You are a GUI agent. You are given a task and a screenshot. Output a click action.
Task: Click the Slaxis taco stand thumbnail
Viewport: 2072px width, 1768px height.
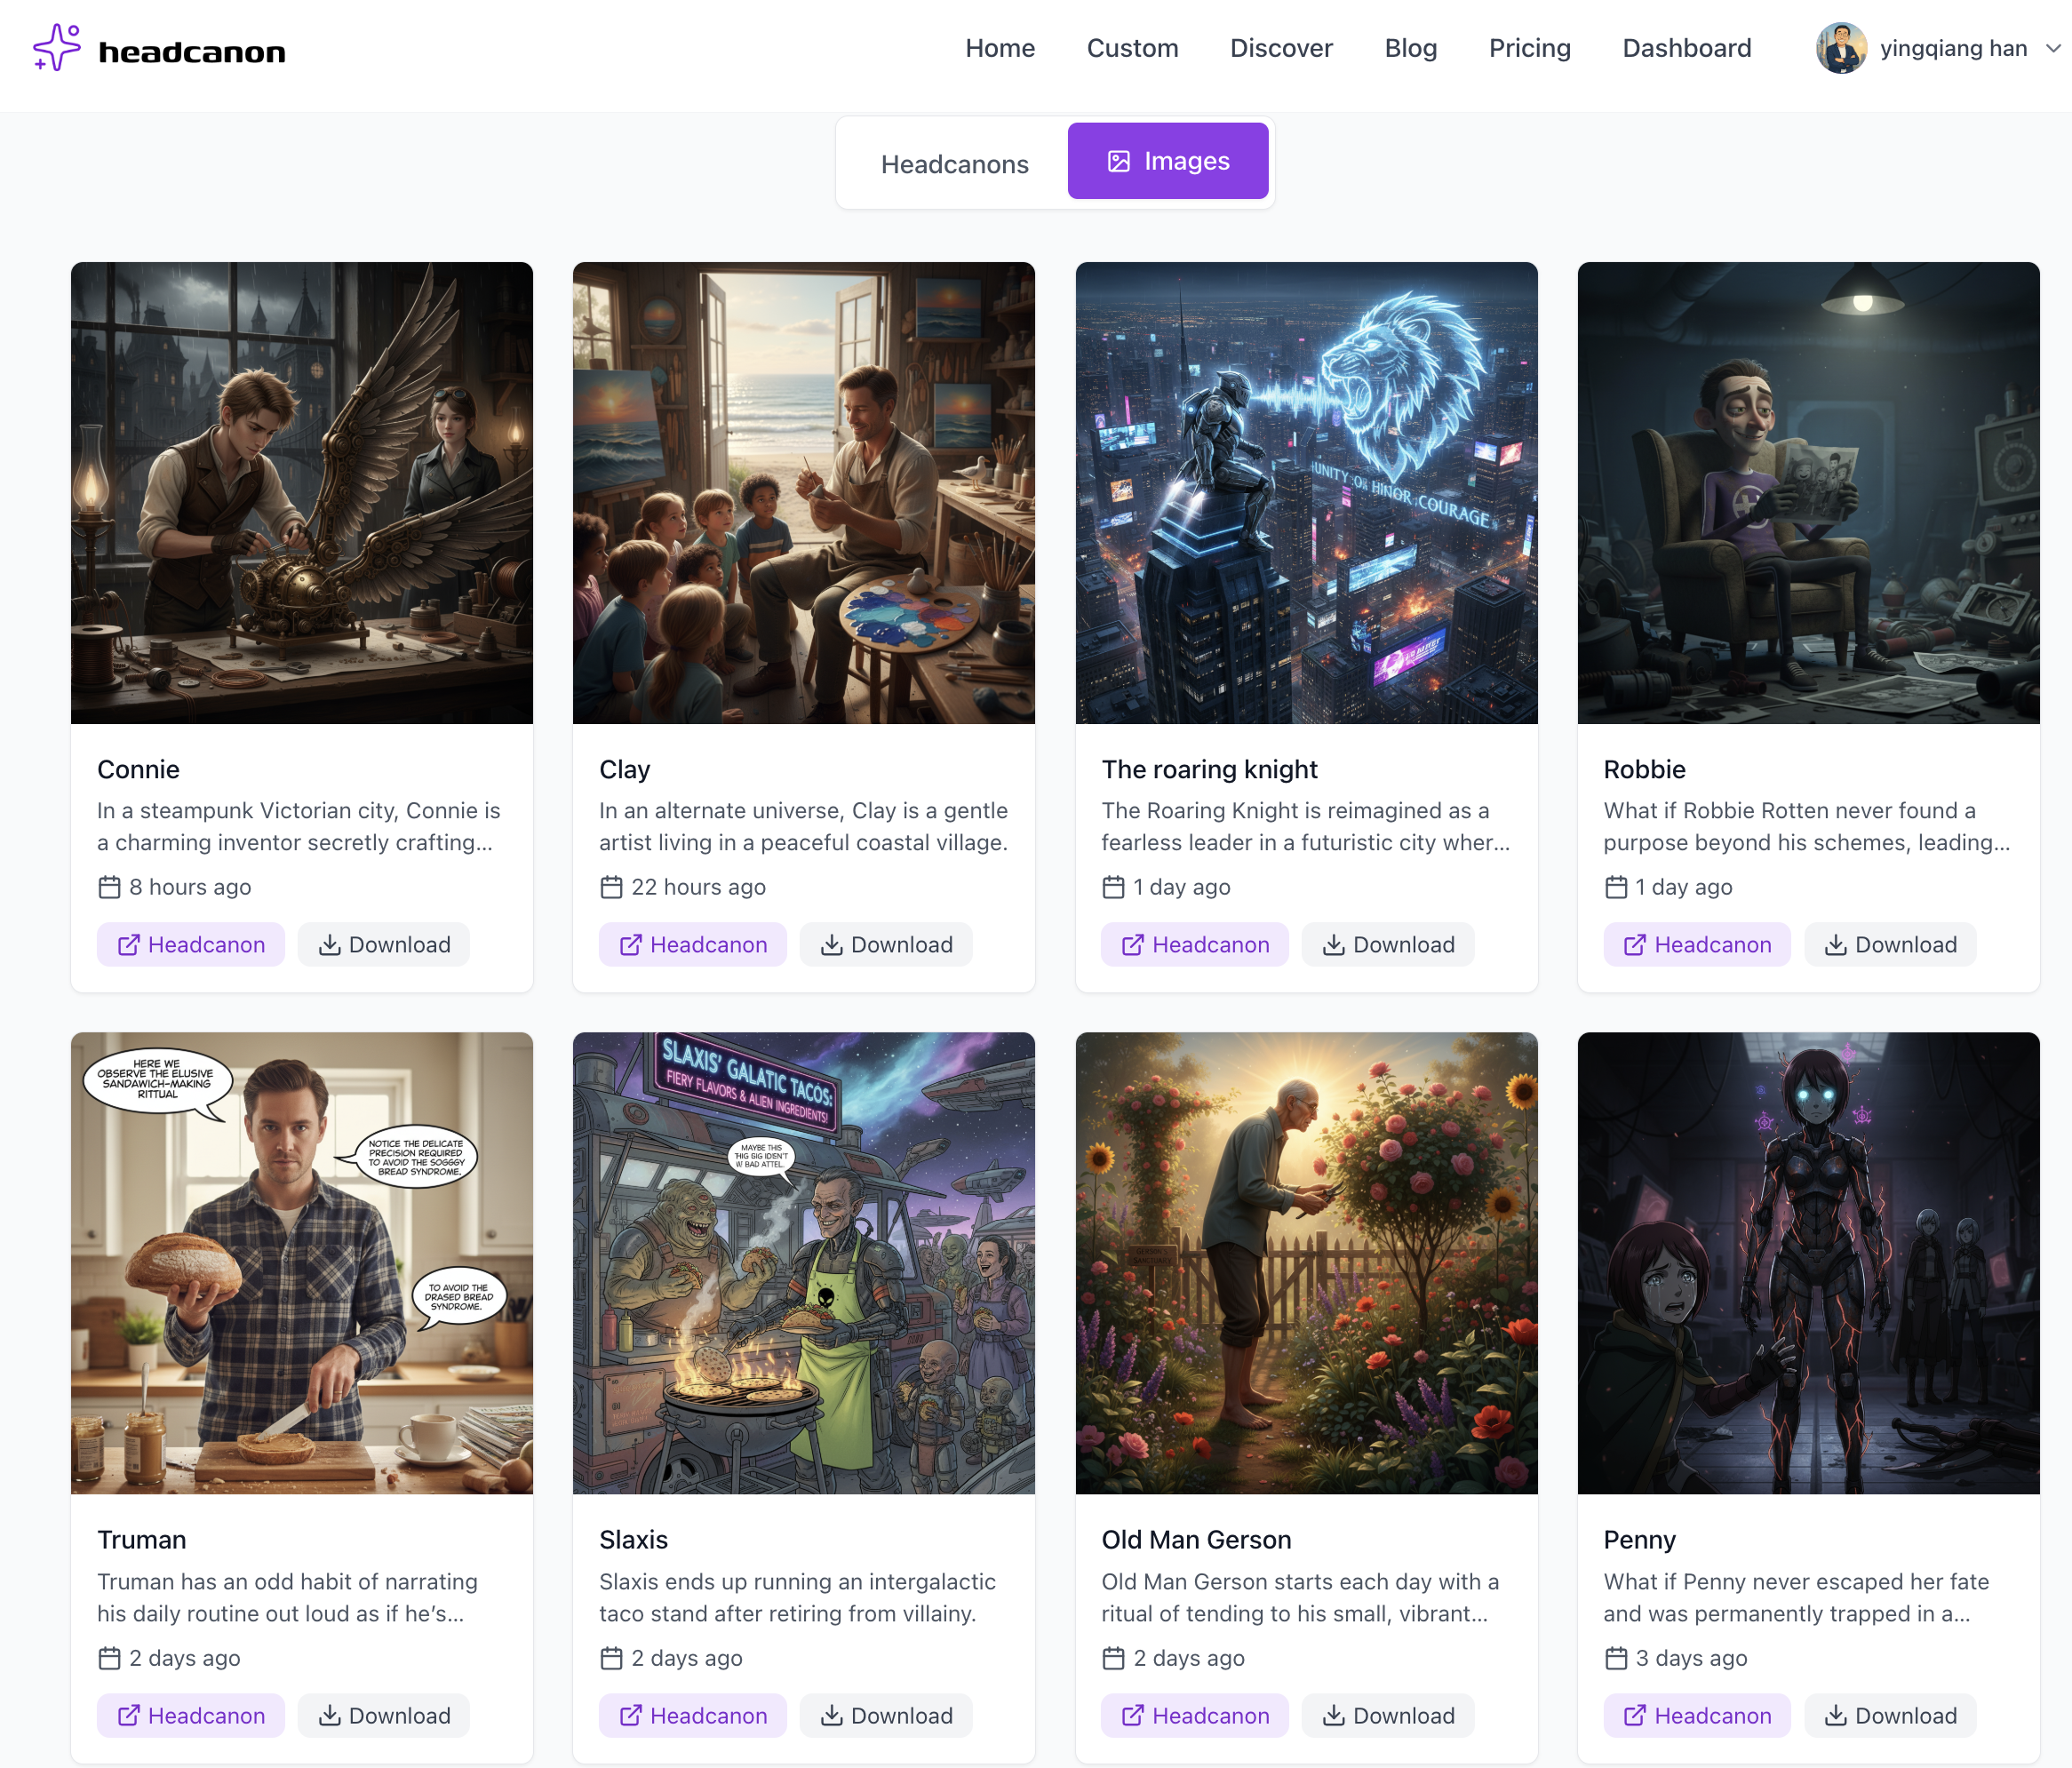(804, 1263)
